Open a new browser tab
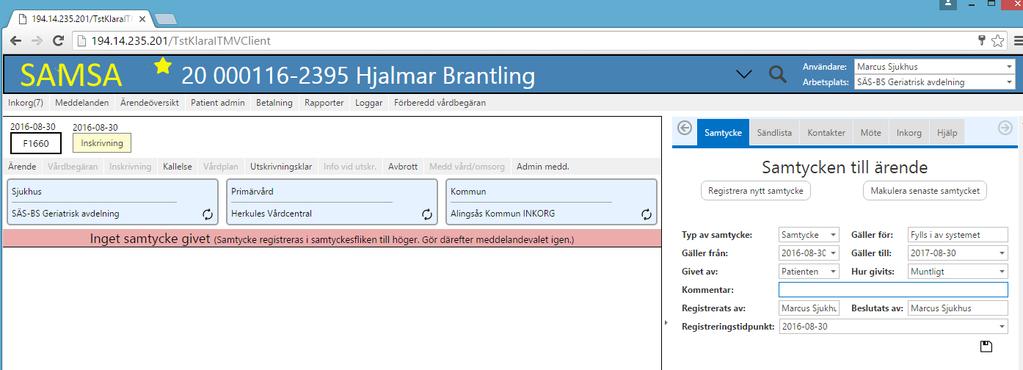This screenshot has width=1023, height=370. (x=166, y=20)
